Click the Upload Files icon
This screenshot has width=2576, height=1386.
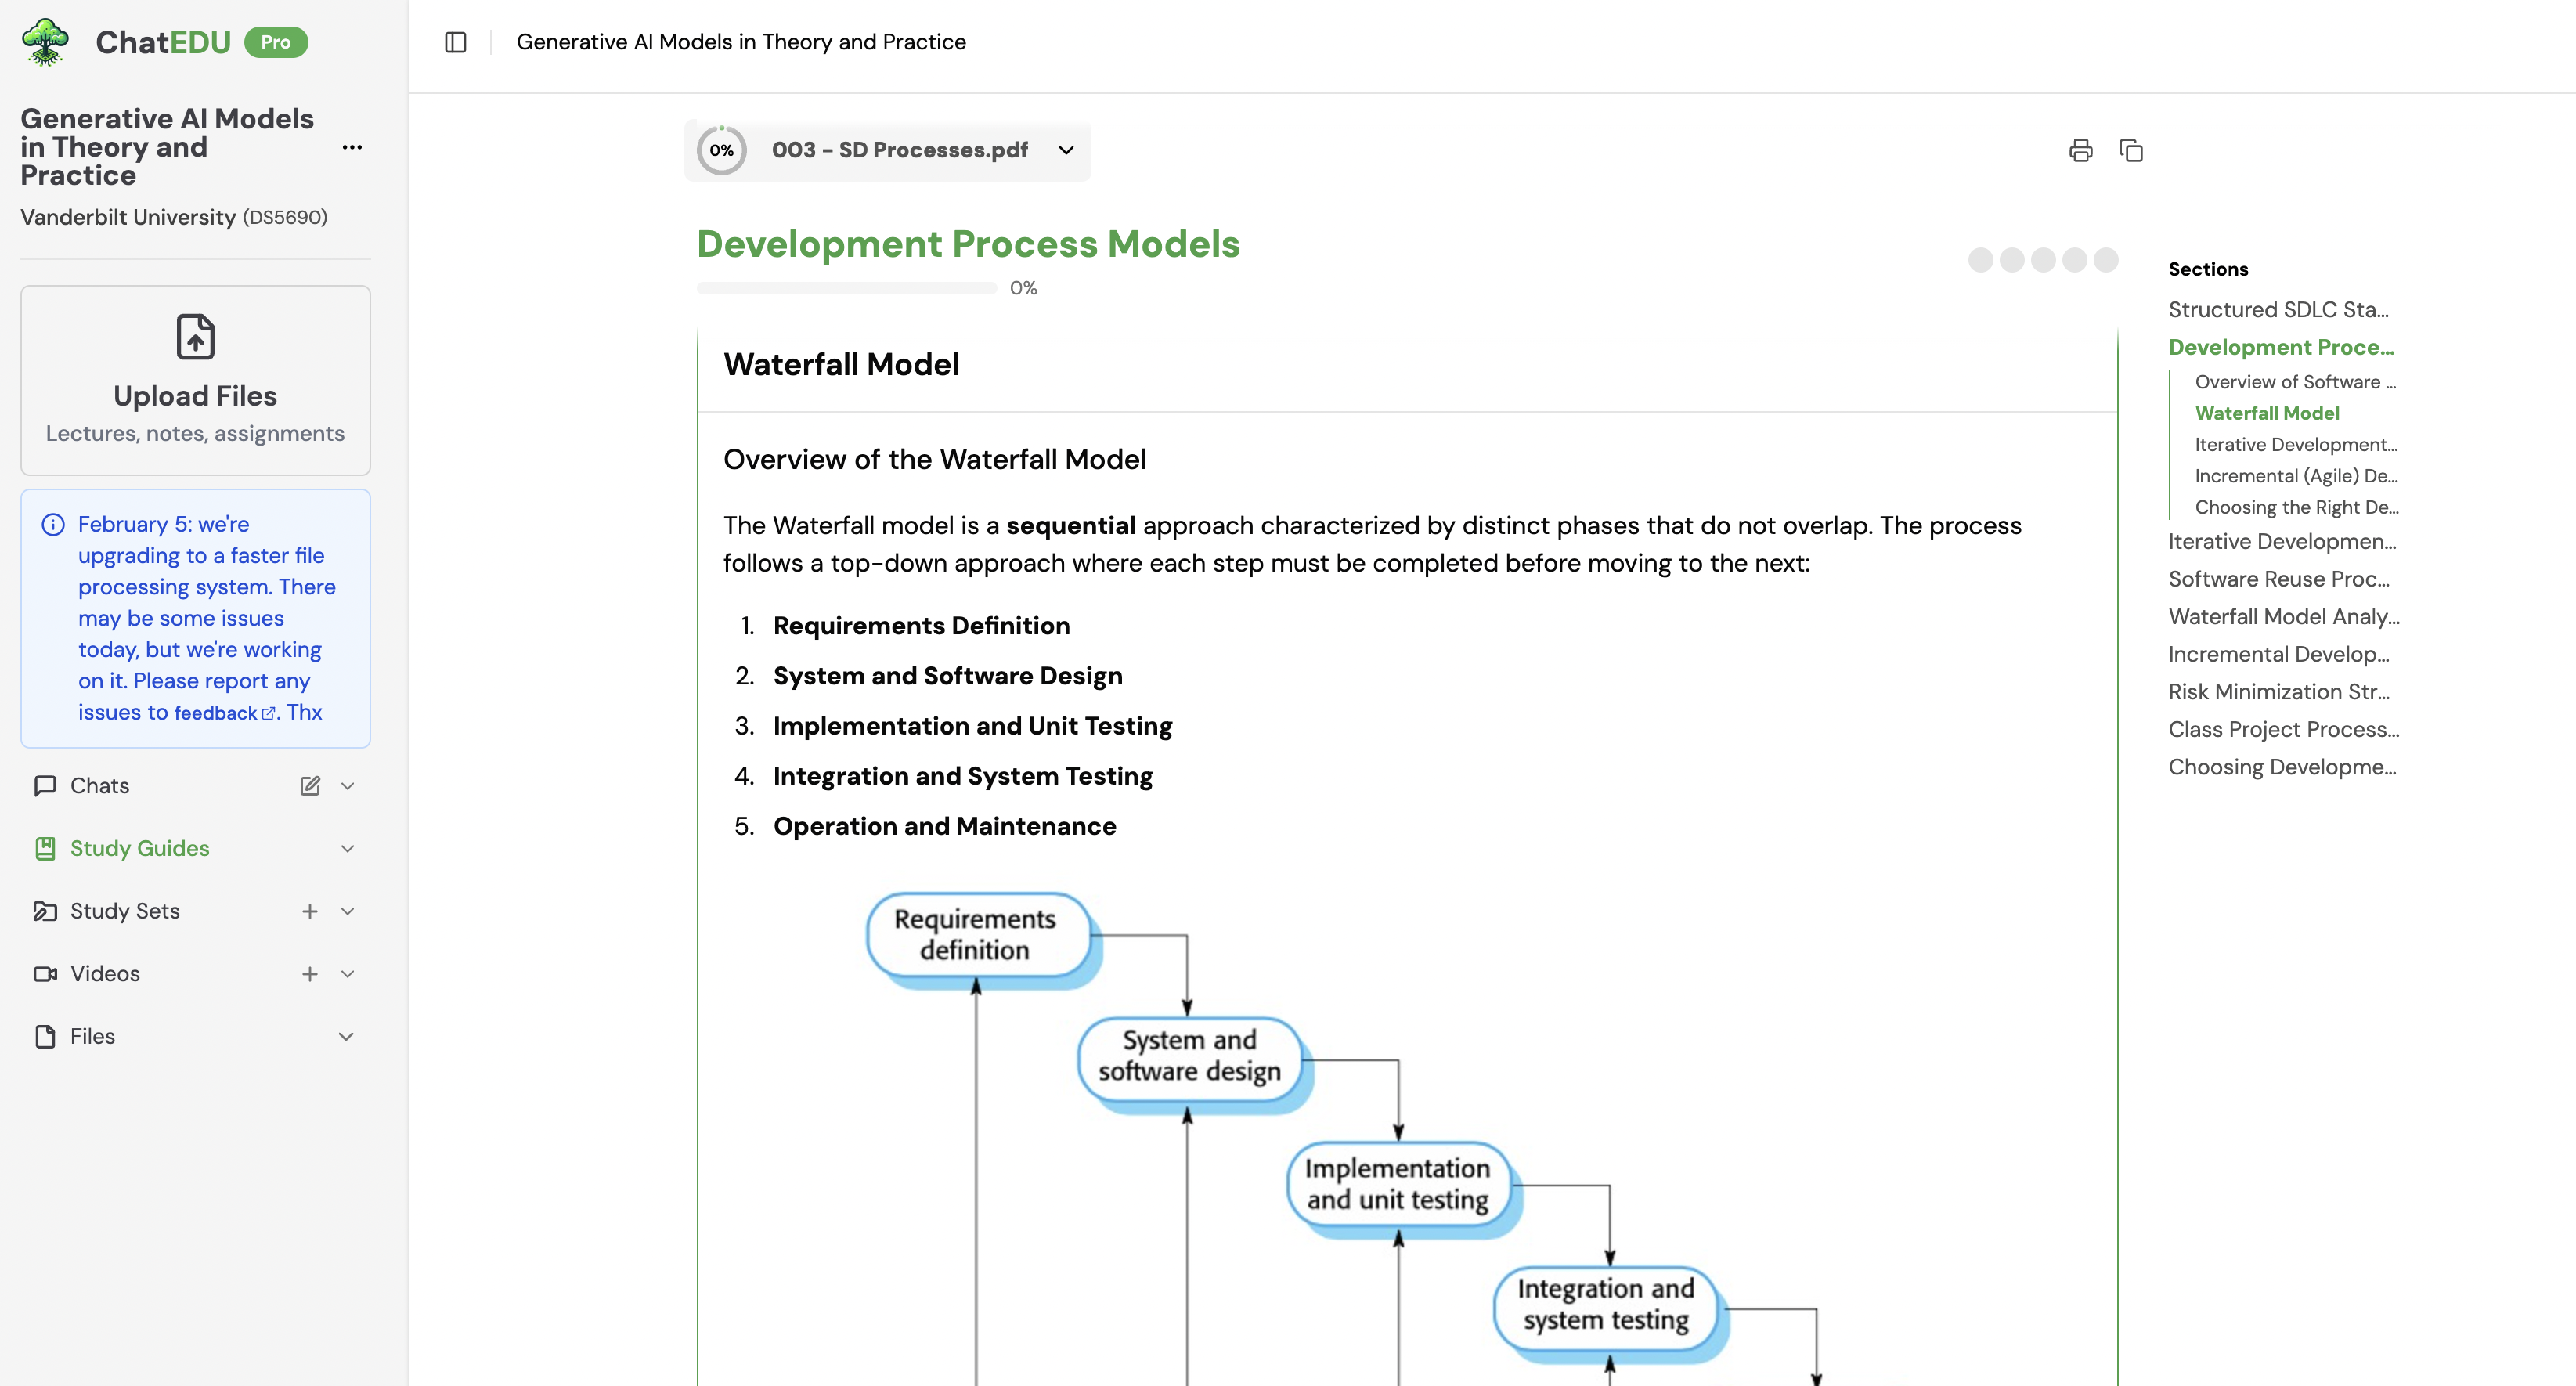(195, 336)
